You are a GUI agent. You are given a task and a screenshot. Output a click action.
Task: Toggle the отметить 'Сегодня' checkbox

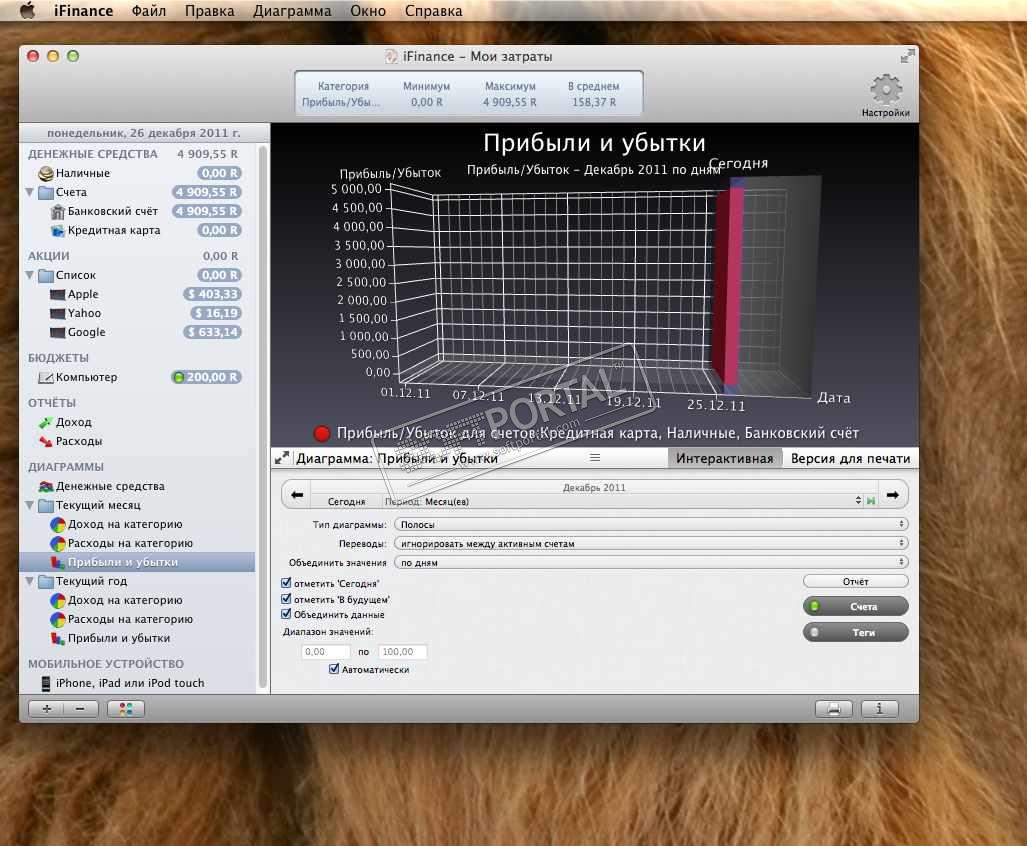pyautogui.click(x=286, y=583)
